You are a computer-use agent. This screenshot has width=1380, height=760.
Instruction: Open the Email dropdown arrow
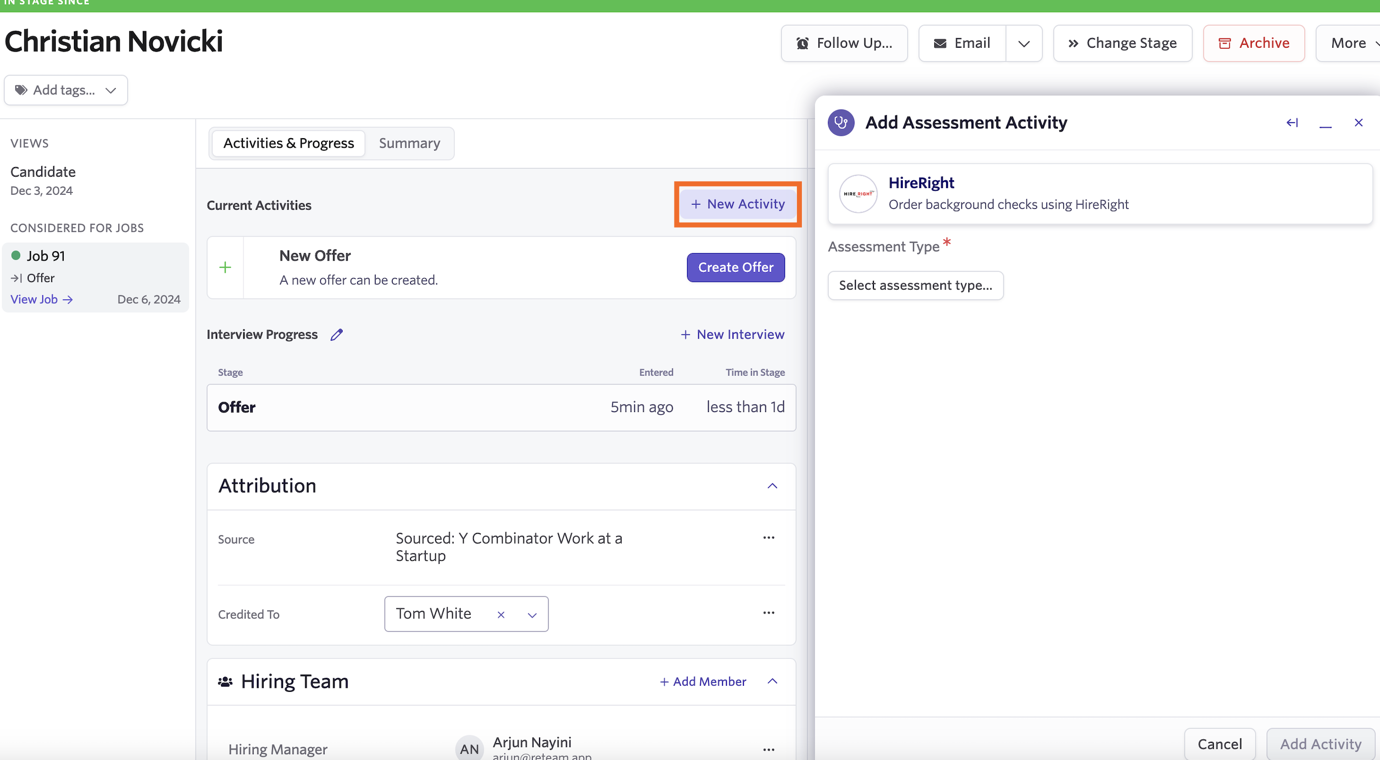coord(1023,43)
